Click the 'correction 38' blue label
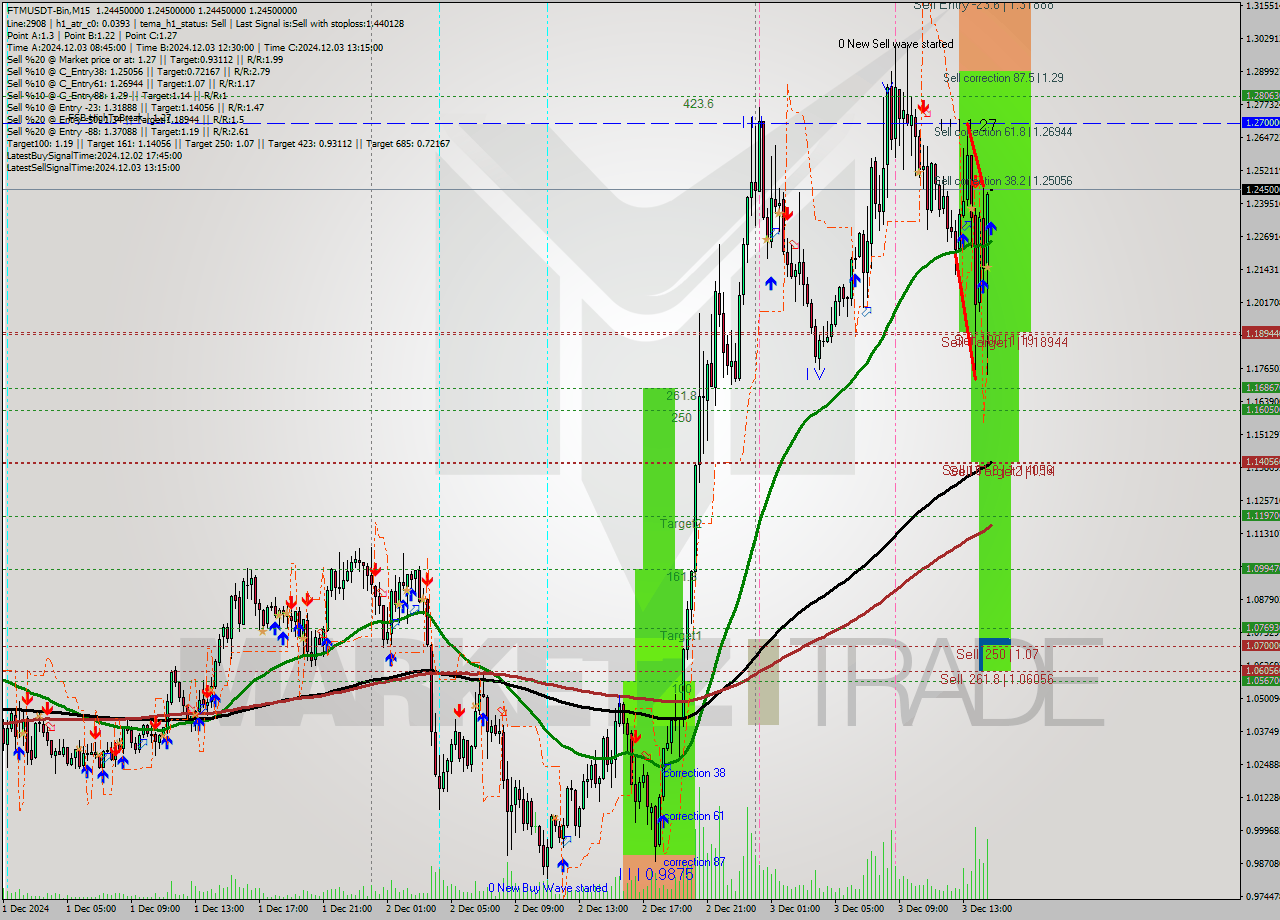 (694, 773)
